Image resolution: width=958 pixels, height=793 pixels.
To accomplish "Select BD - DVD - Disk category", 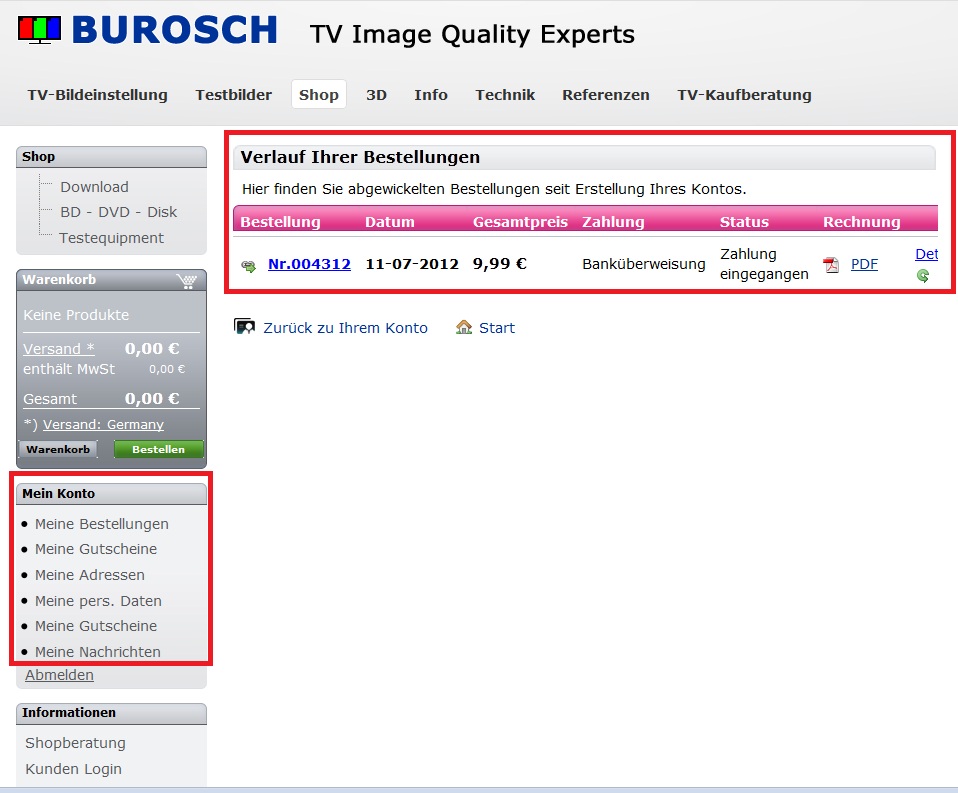I will (x=118, y=212).
